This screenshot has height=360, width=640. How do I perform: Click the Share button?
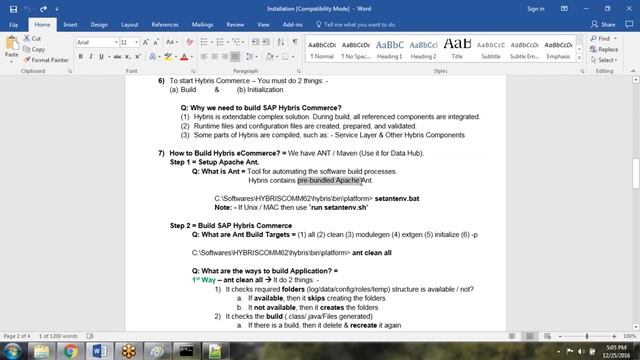coord(603,24)
